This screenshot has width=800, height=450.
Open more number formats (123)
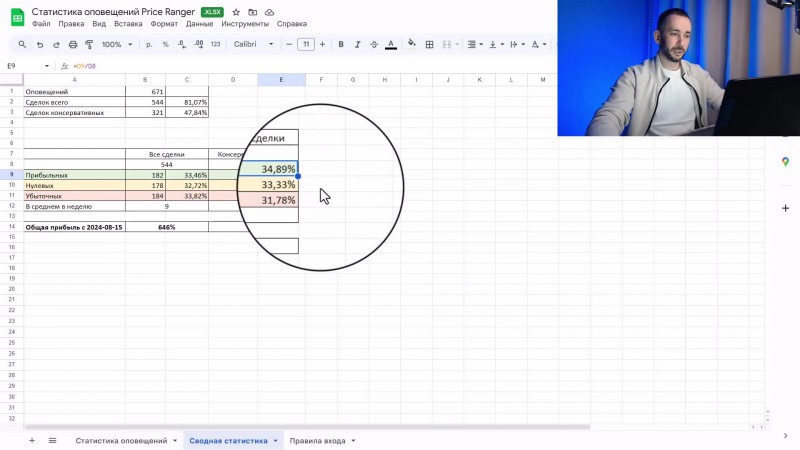coord(215,44)
